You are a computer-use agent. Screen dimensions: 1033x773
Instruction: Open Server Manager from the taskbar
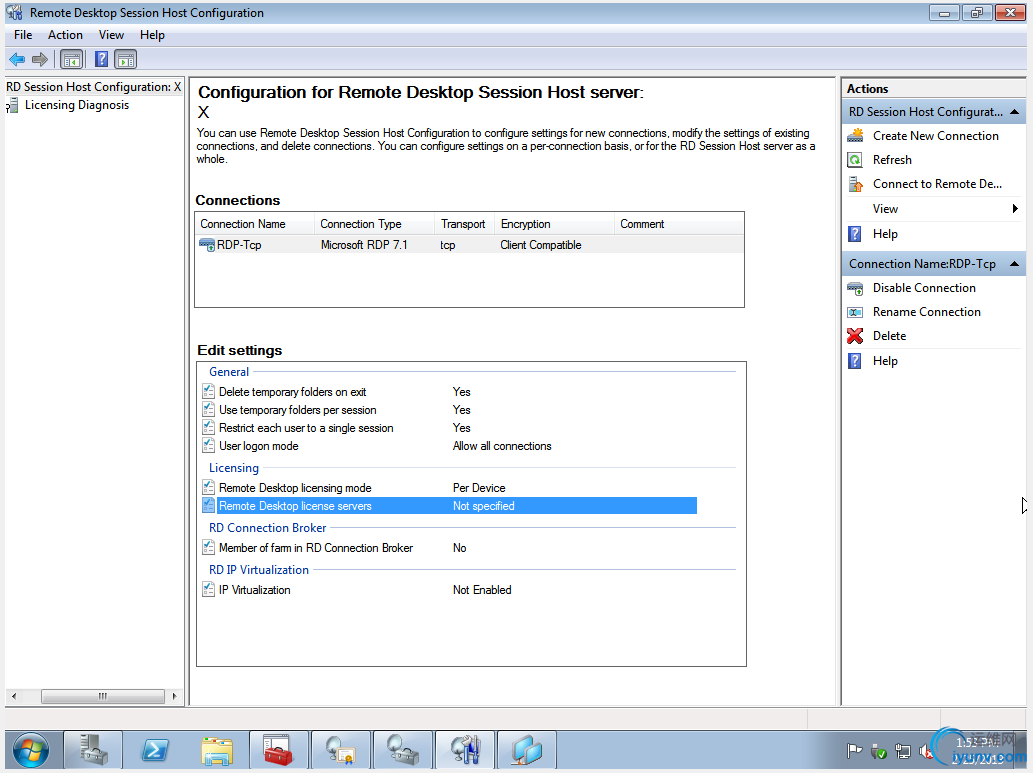click(93, 750)
